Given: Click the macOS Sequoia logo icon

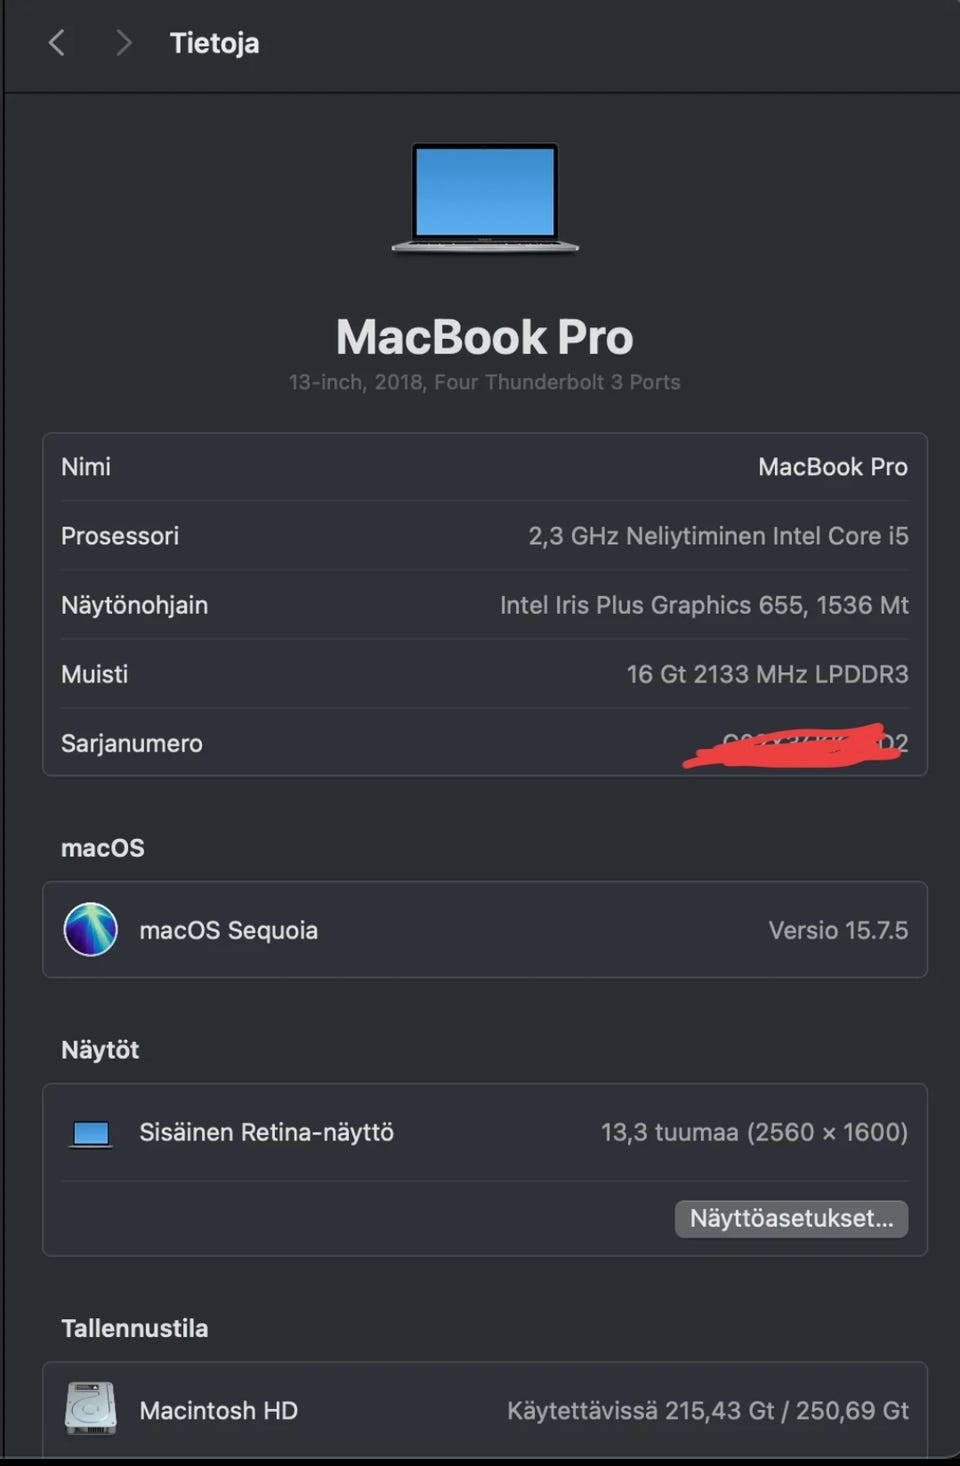Looking at the screenshot, I should pyautogui.click(x=91, y=929).
